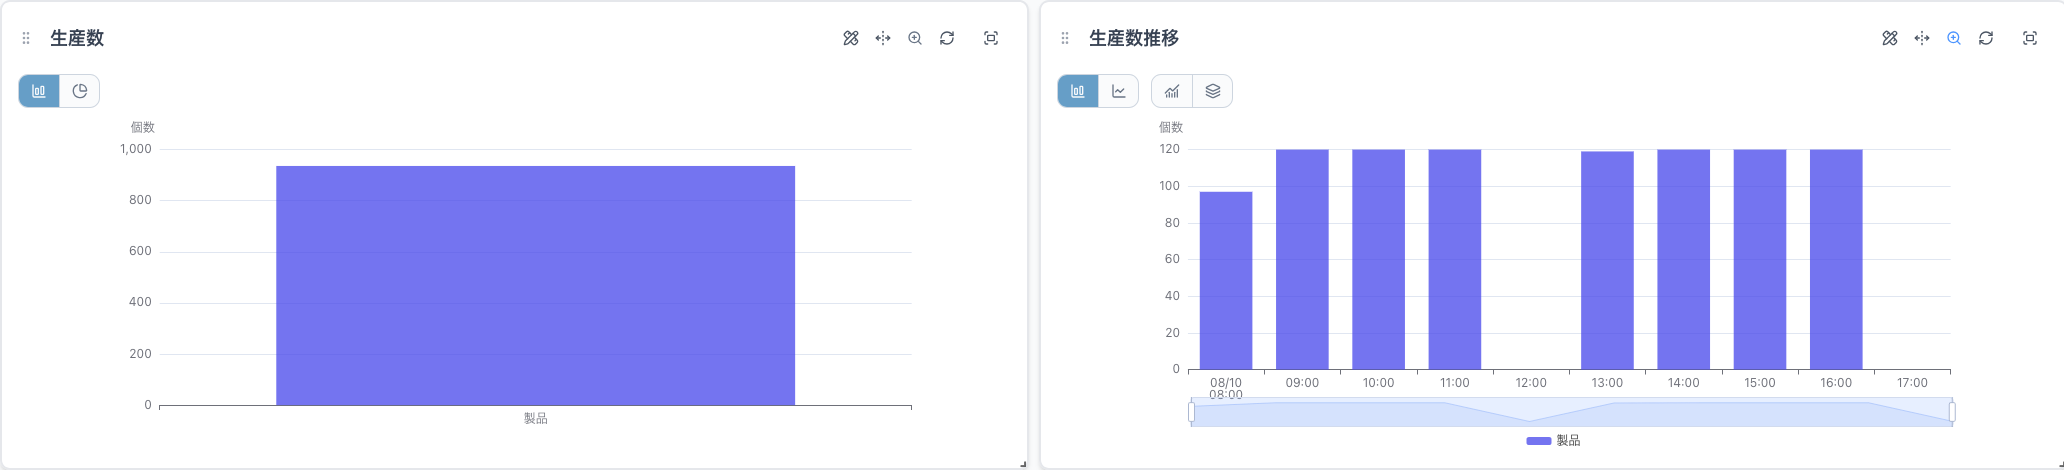Refresh the 生産数推移 panel

point(1986,38)
